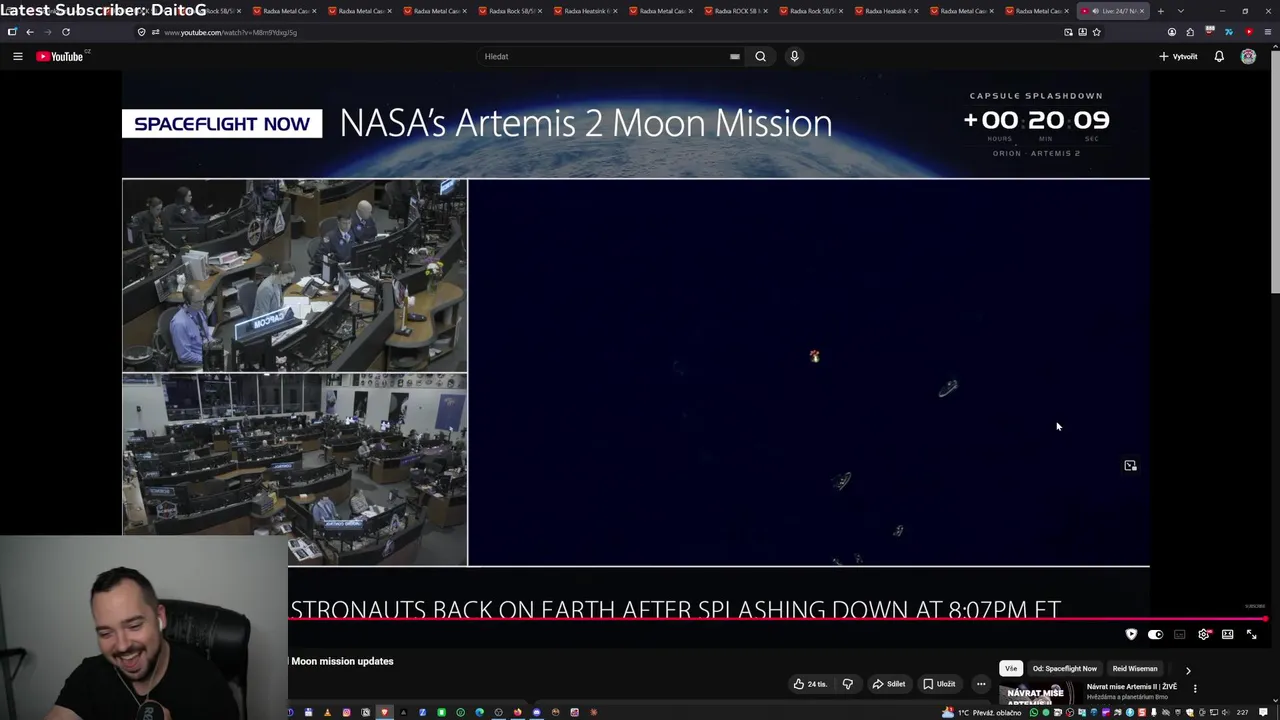The image size is (1280, 720).
Task: Bookmark this page with the star icon
Action: point(1097,32)
